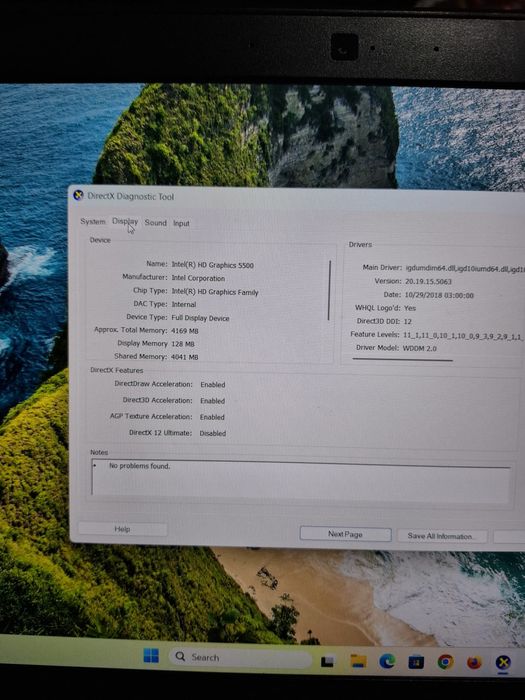The height and width of the screenshot is (700, 525).
Task: Click the Device panel vertical scrollbar
Action: (329, 290)
